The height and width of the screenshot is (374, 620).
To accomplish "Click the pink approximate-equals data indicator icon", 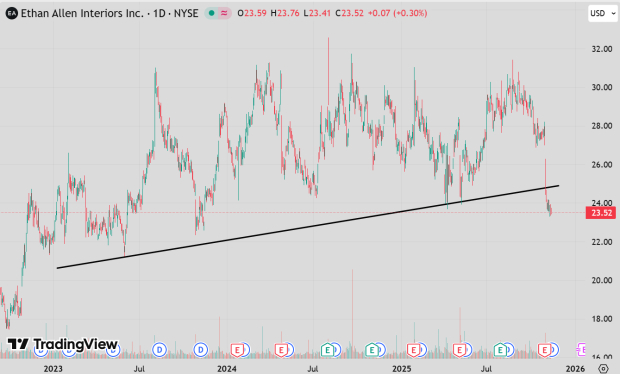I will click(224, 13).
